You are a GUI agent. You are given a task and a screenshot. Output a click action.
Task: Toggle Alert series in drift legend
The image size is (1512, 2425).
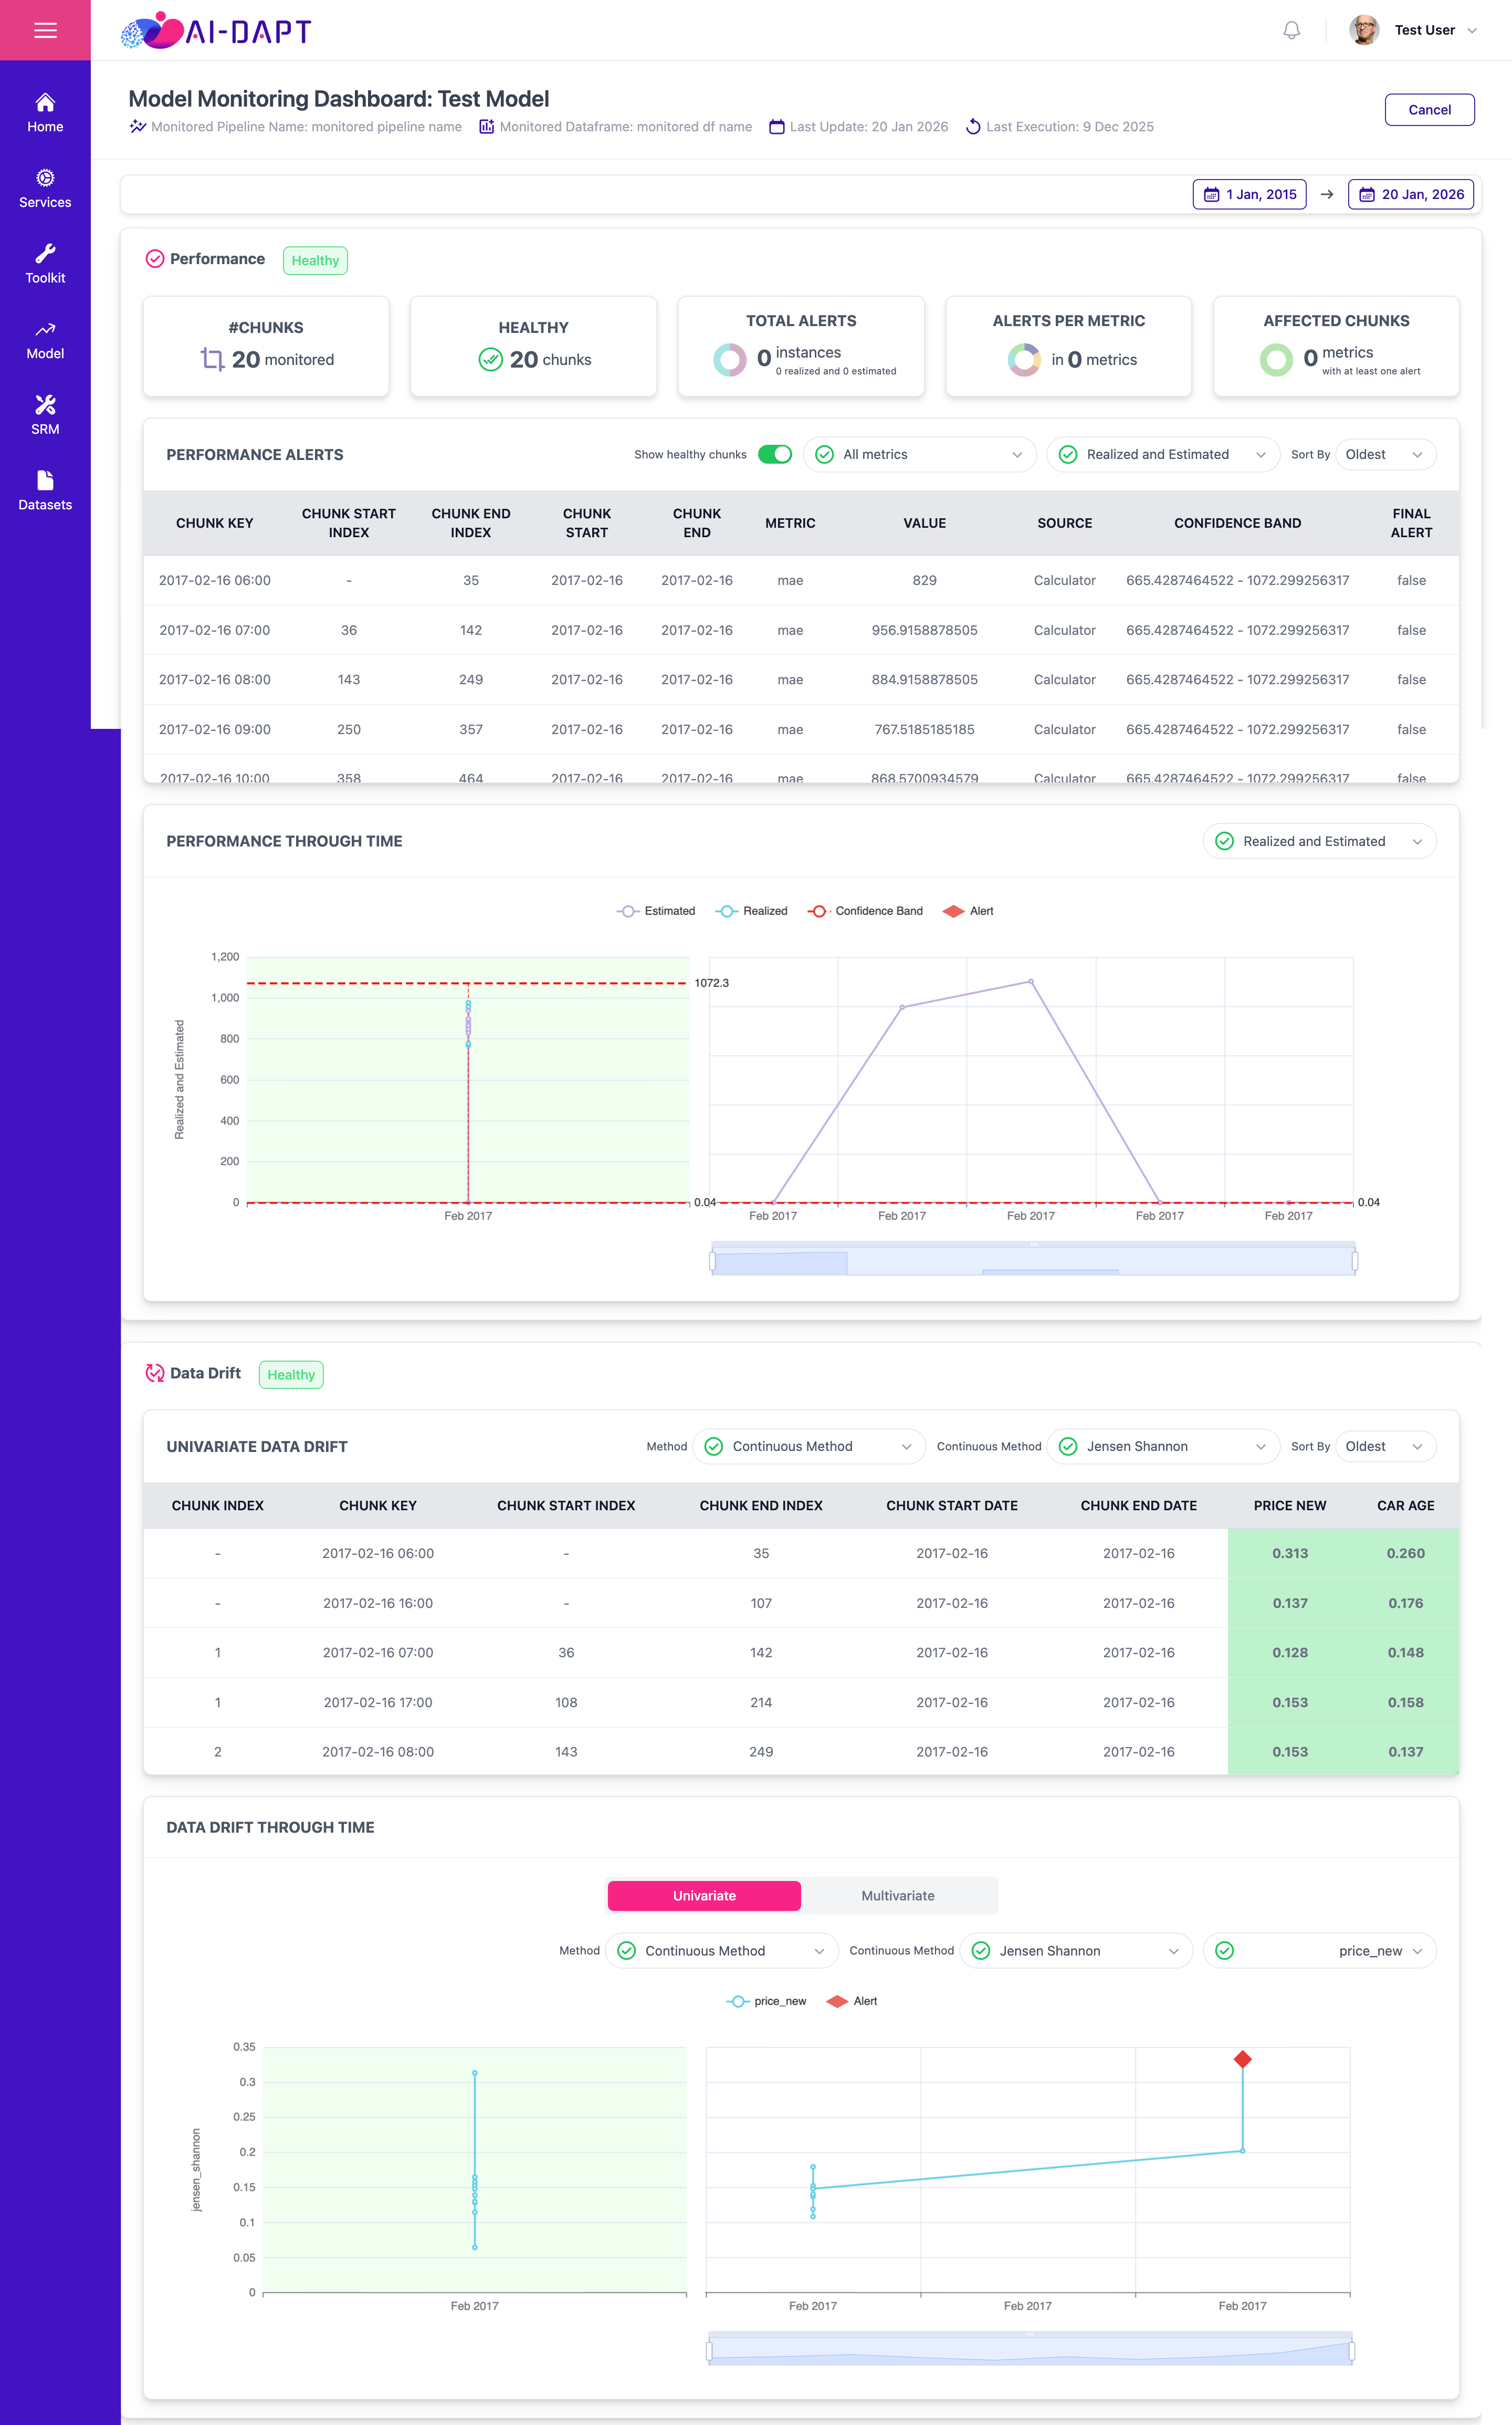point(852,2001)
